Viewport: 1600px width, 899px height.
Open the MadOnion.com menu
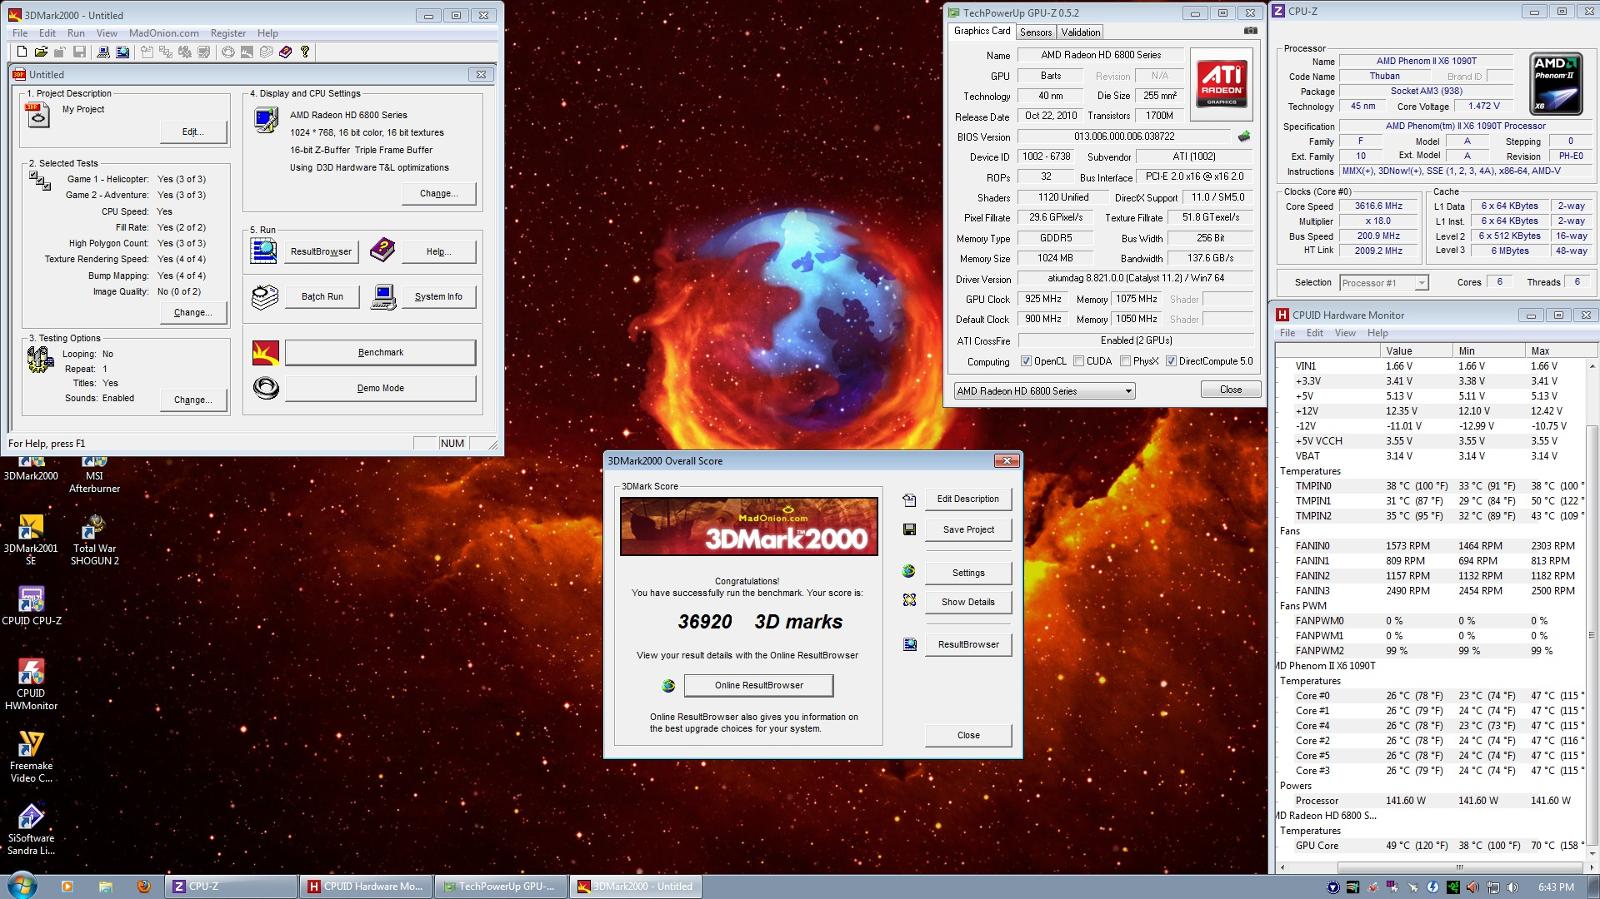(x=164, y=33)
